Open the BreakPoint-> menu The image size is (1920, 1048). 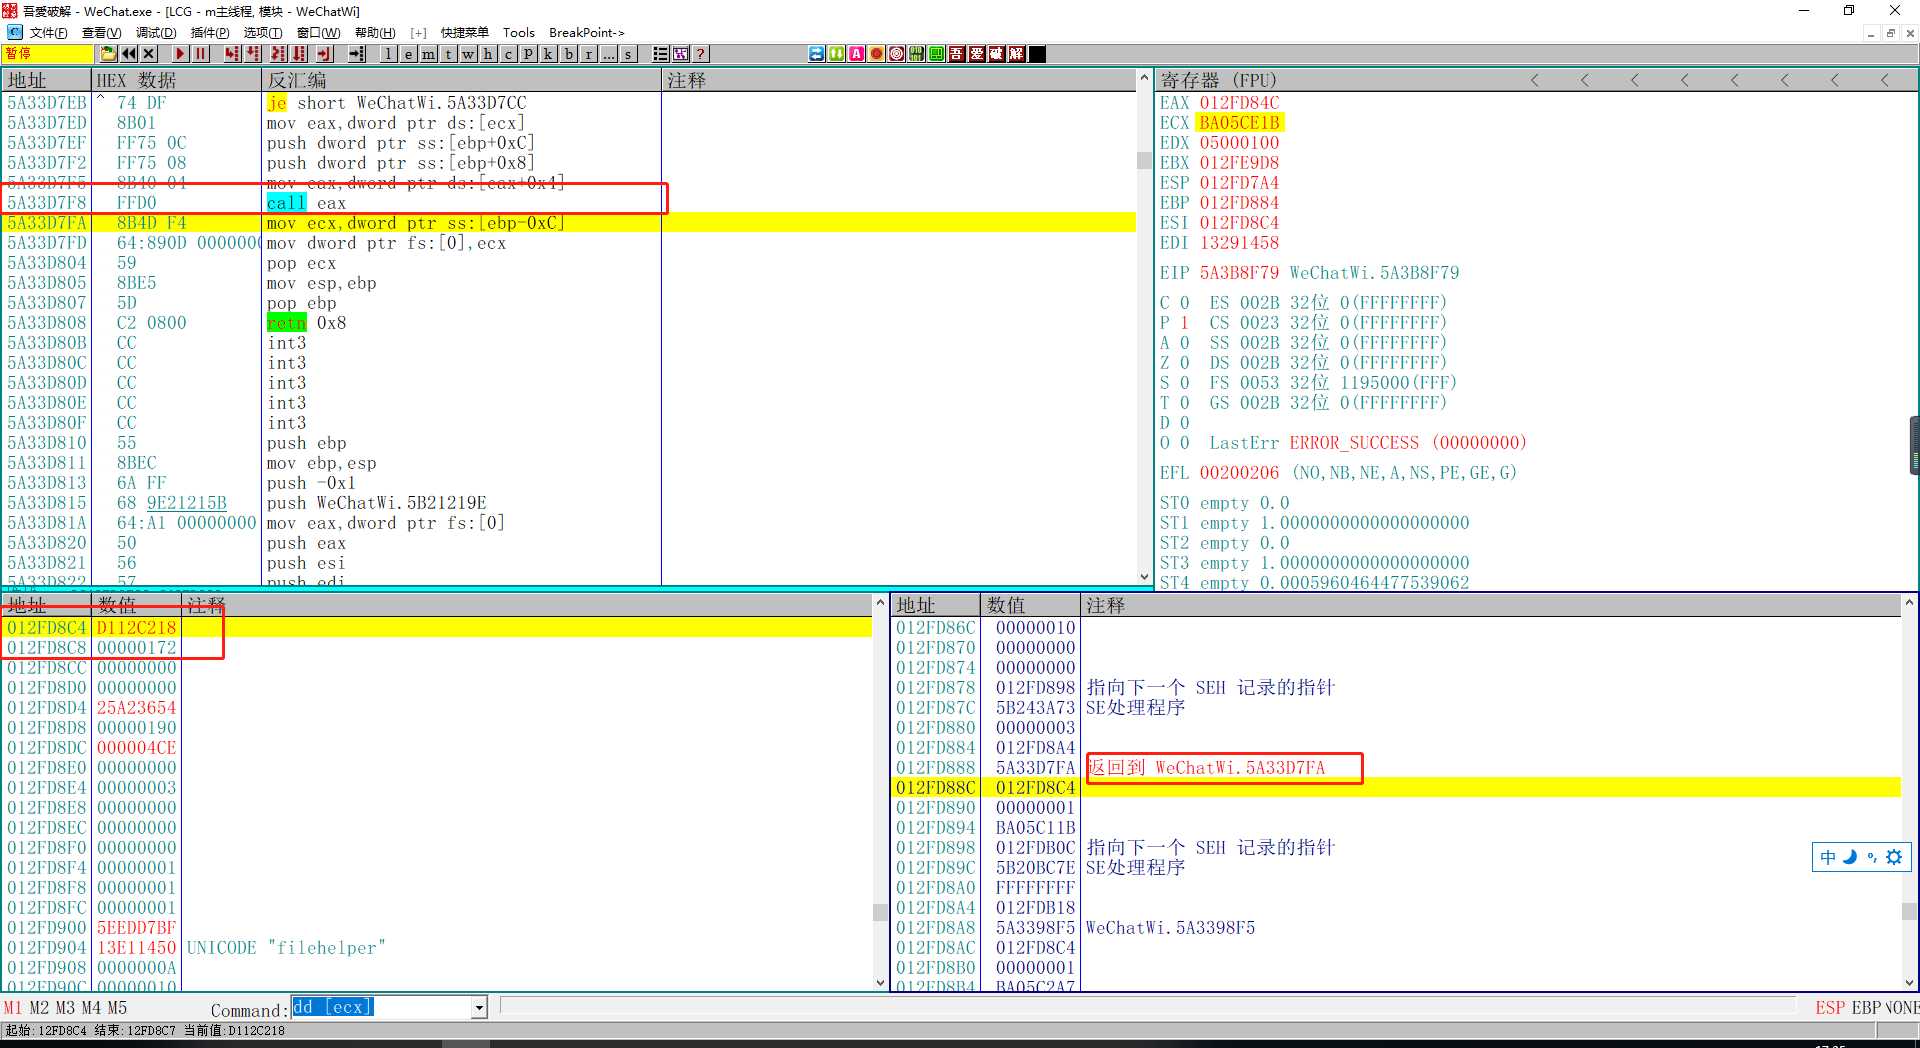click(x=586, y=33)
